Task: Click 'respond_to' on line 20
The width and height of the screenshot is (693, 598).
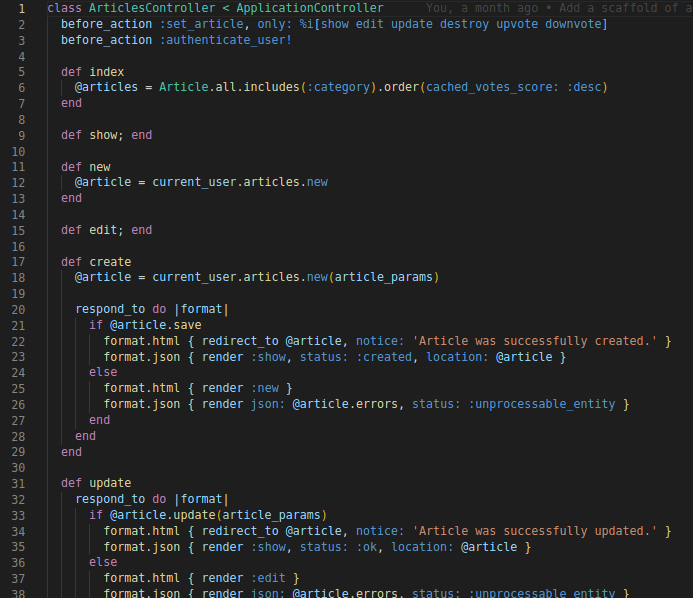Action: pyautogui.click(x=110, y=309)
